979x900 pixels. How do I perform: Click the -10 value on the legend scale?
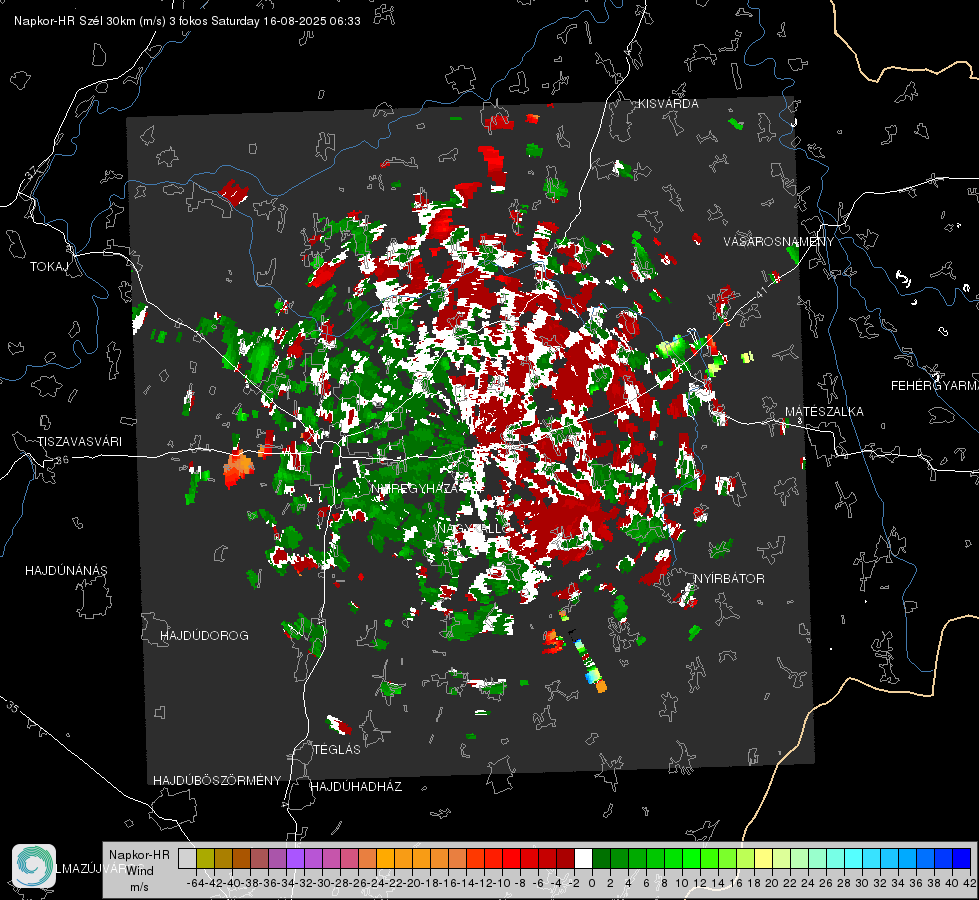[502, 883]
